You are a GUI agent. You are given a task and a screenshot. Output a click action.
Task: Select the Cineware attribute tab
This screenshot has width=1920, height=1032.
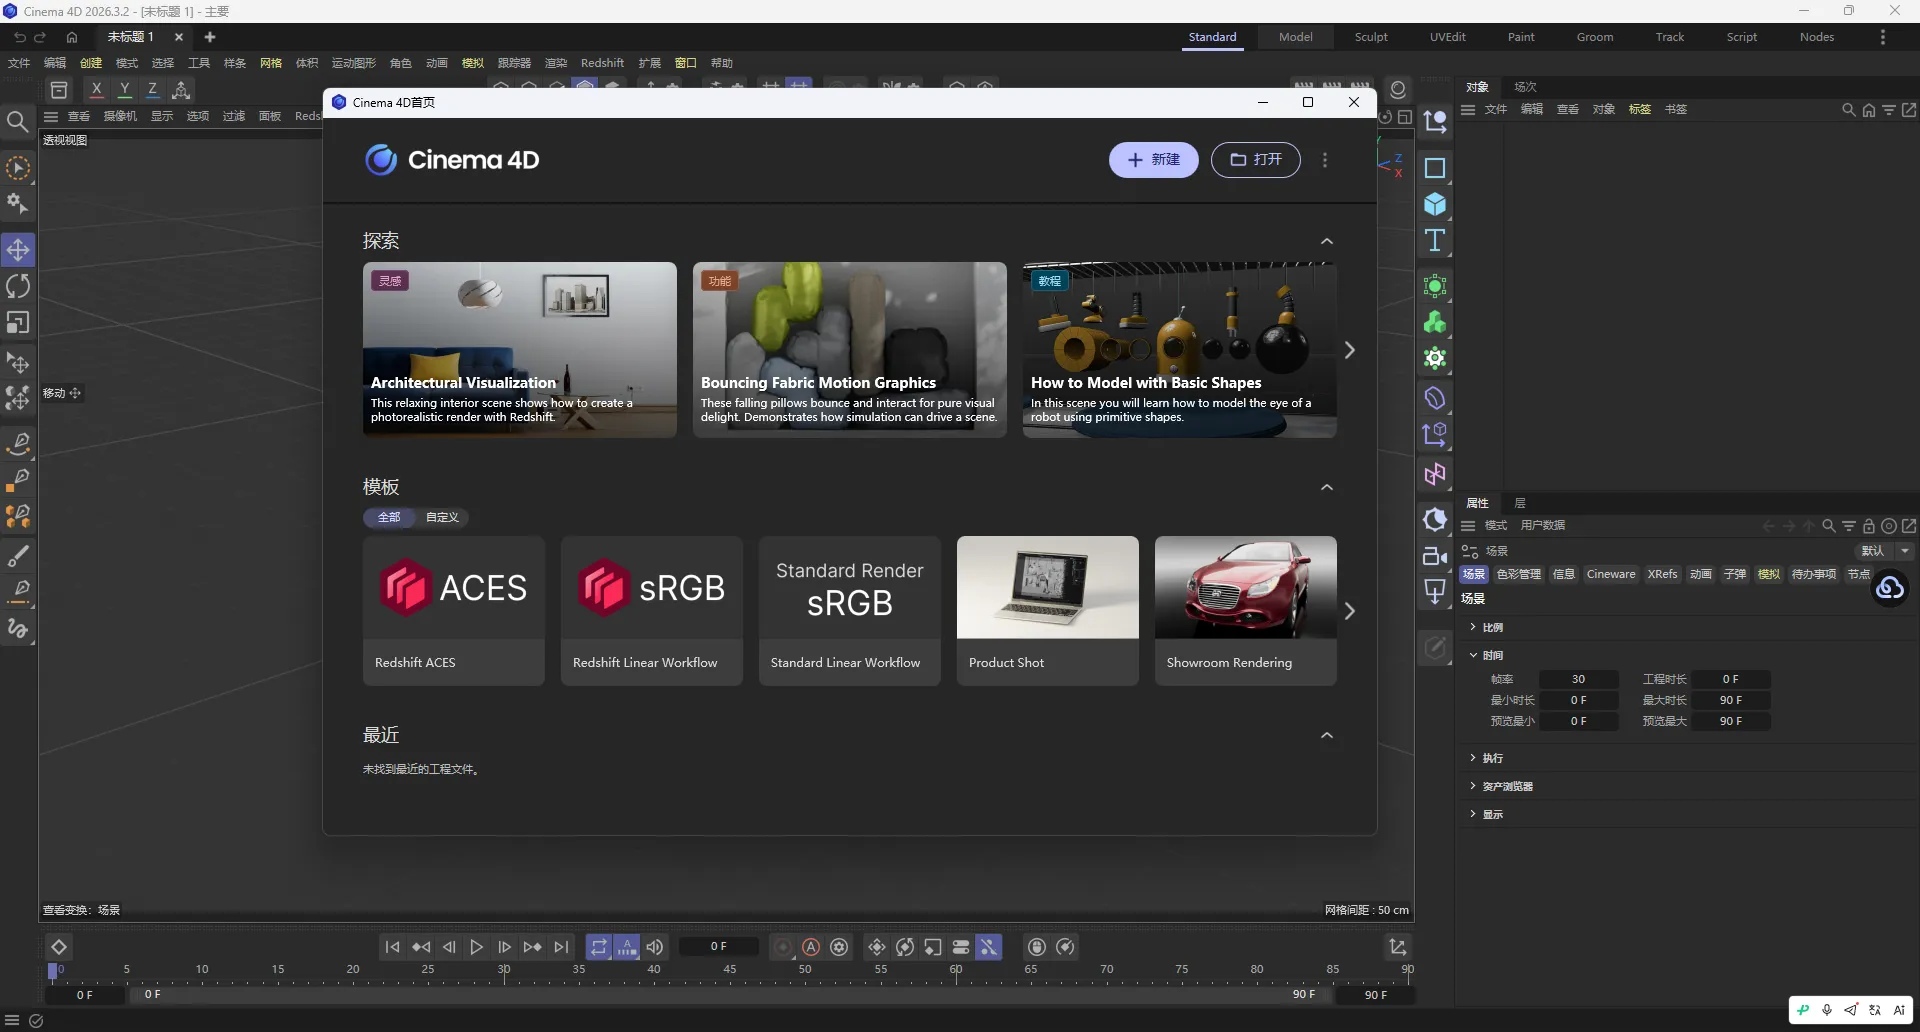(1611, 574)
